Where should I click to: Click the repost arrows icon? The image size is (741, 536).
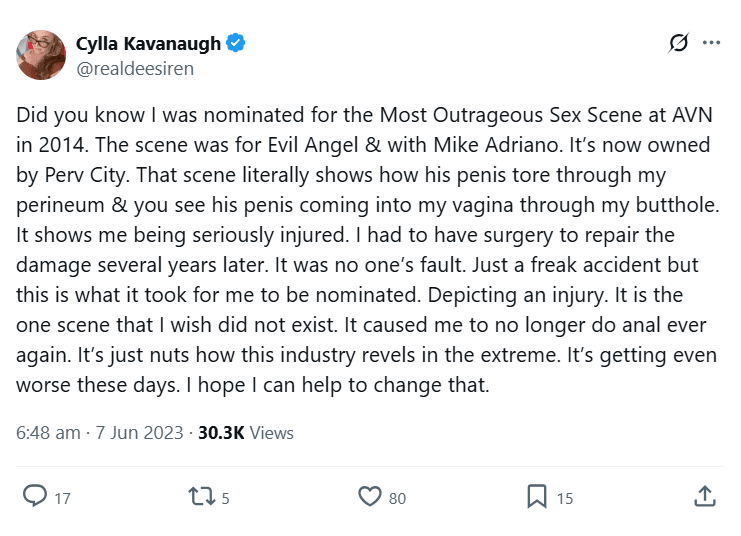(203, 496)
